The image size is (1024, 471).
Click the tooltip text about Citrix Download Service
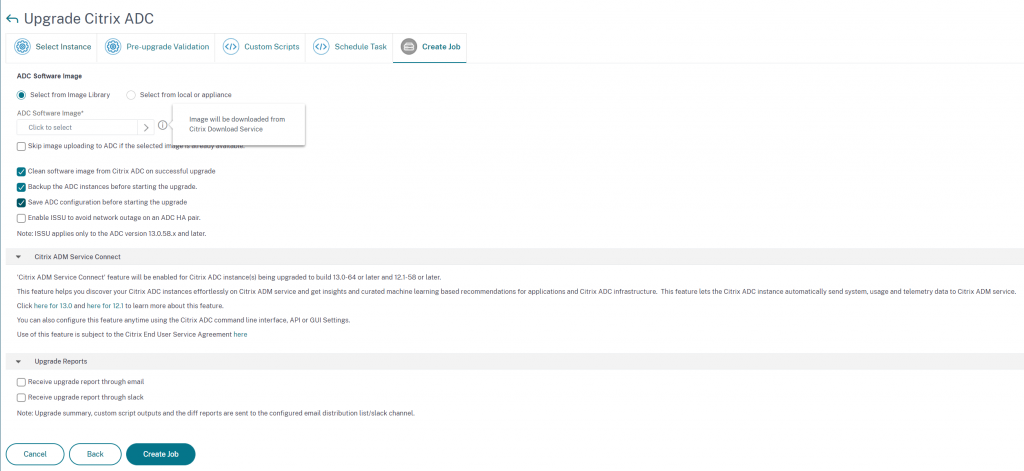click(238, 124)
